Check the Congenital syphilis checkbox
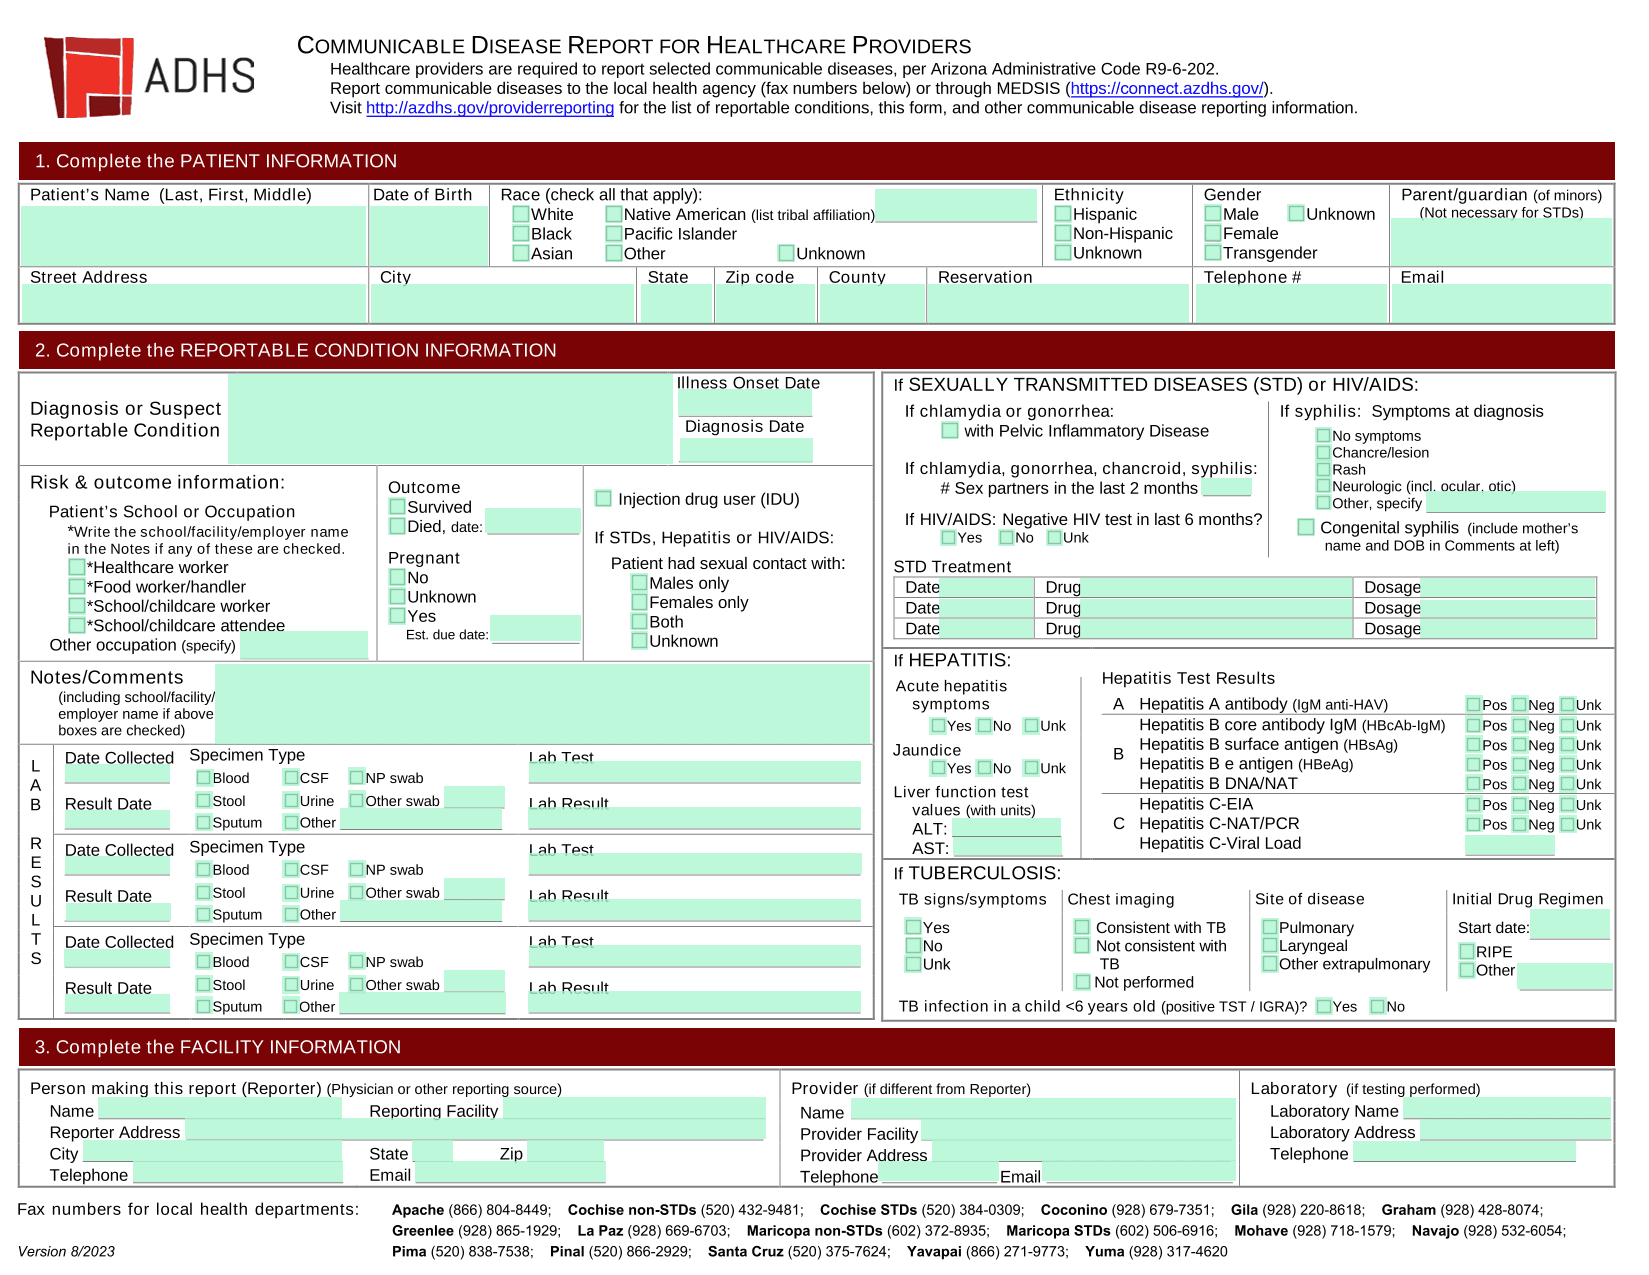 click(1306, 527)
